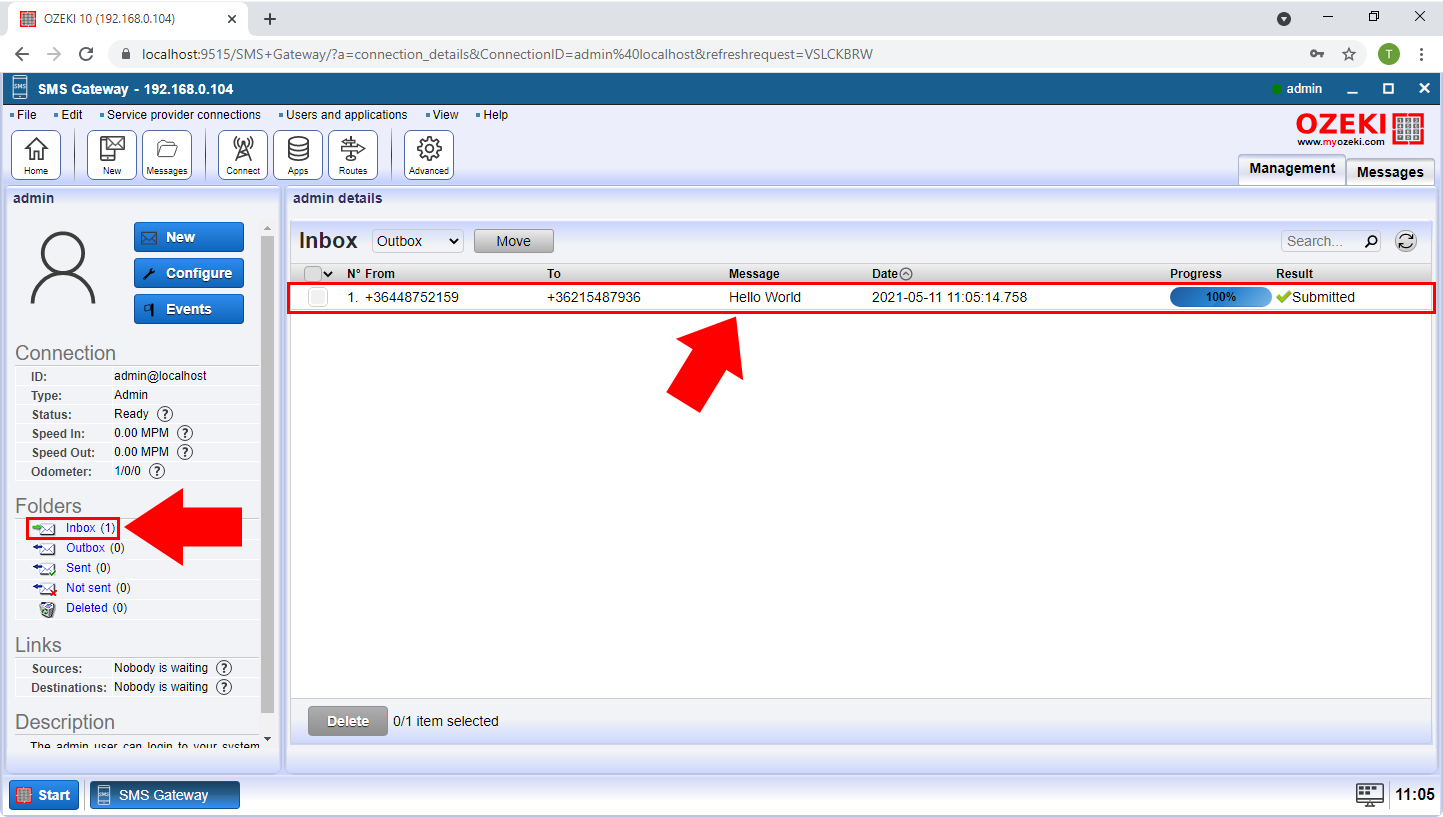Open the Routes signpost toolbar icon
1443x817 pixels.
click(353, 155)
